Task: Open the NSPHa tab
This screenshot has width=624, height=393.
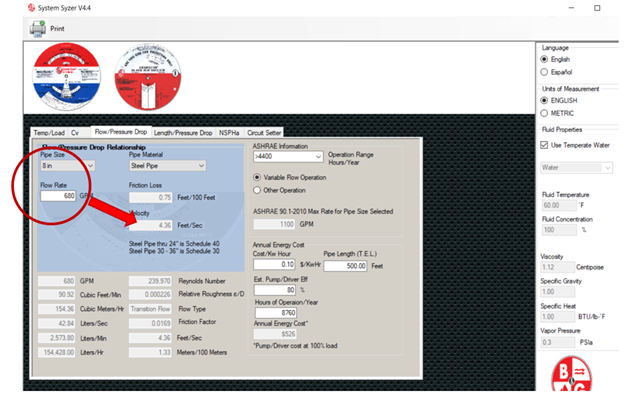Action: (x=229, y=133)
